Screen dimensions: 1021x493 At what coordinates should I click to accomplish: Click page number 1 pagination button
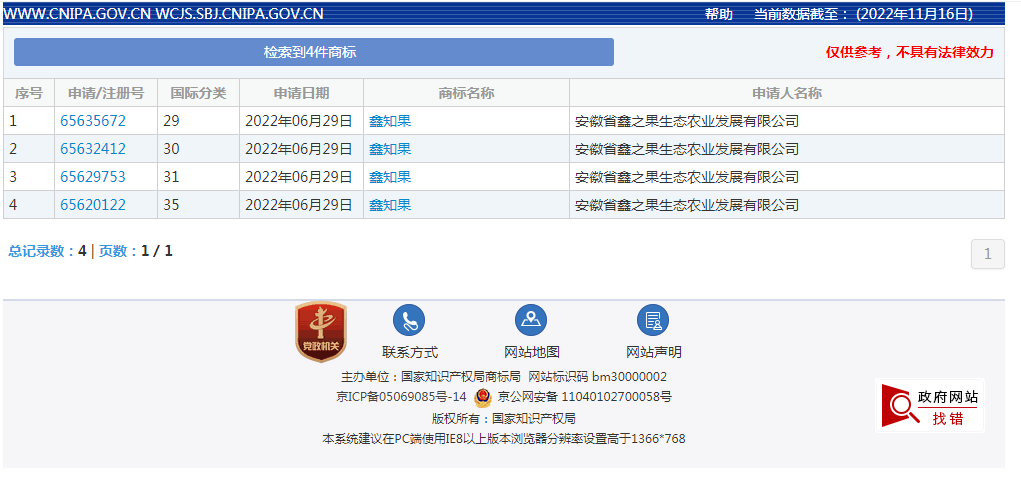[988, 254]
